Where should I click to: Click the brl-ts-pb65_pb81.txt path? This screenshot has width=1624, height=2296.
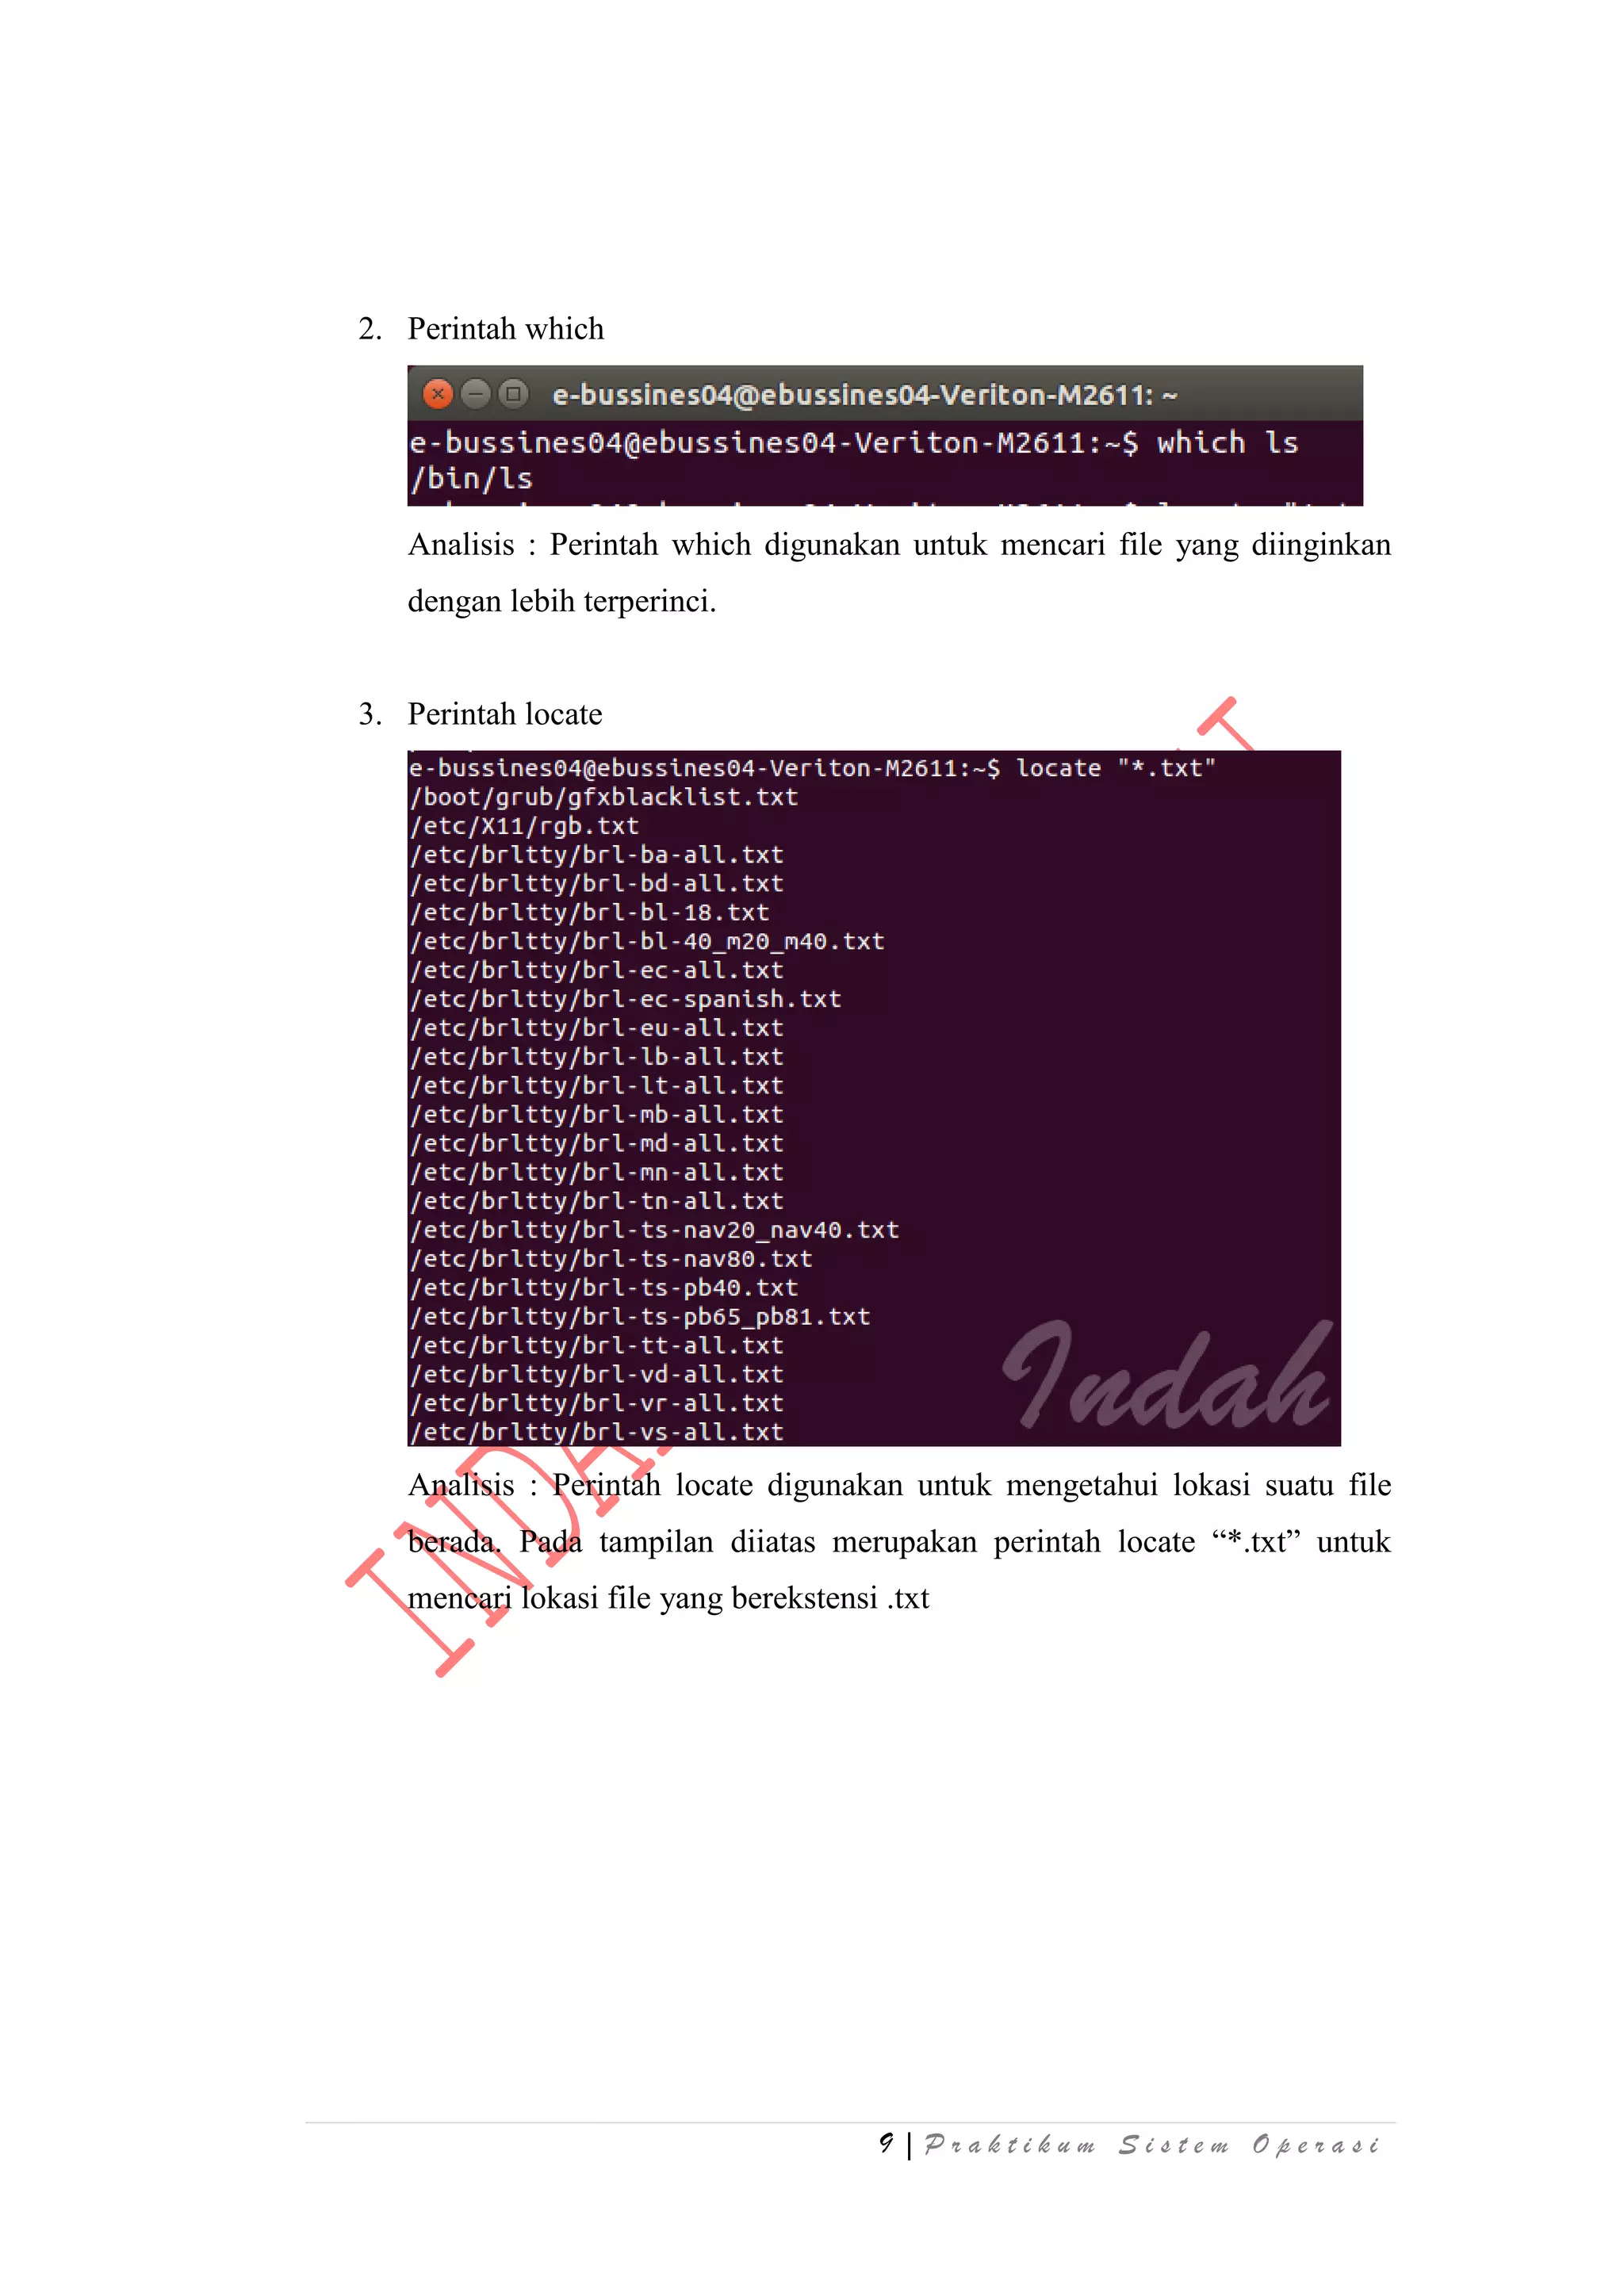640,1317
